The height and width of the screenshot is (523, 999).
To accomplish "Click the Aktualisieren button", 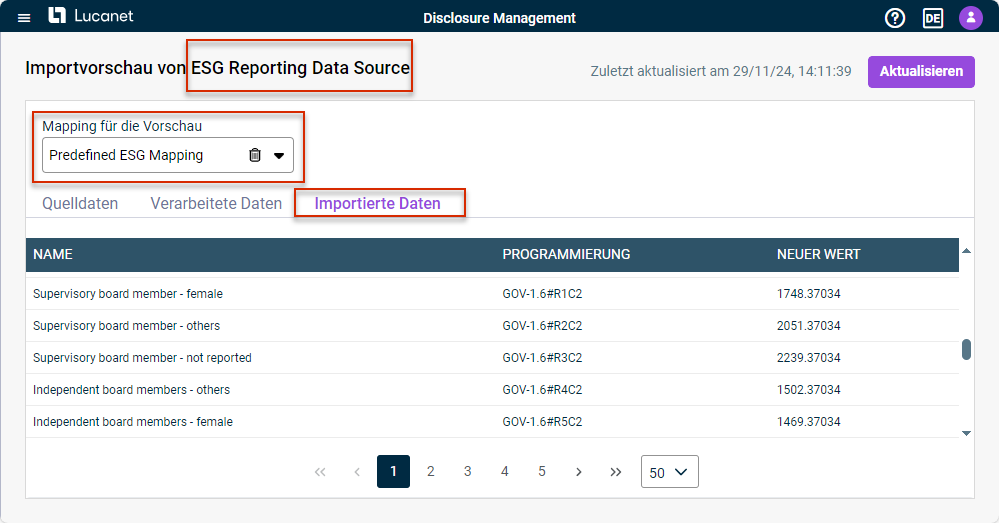I will point(921,71).
